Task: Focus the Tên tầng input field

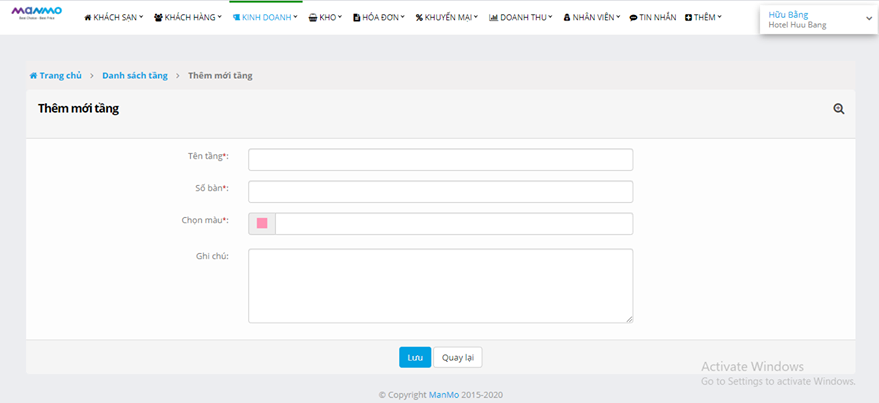Action: point(440,160)
